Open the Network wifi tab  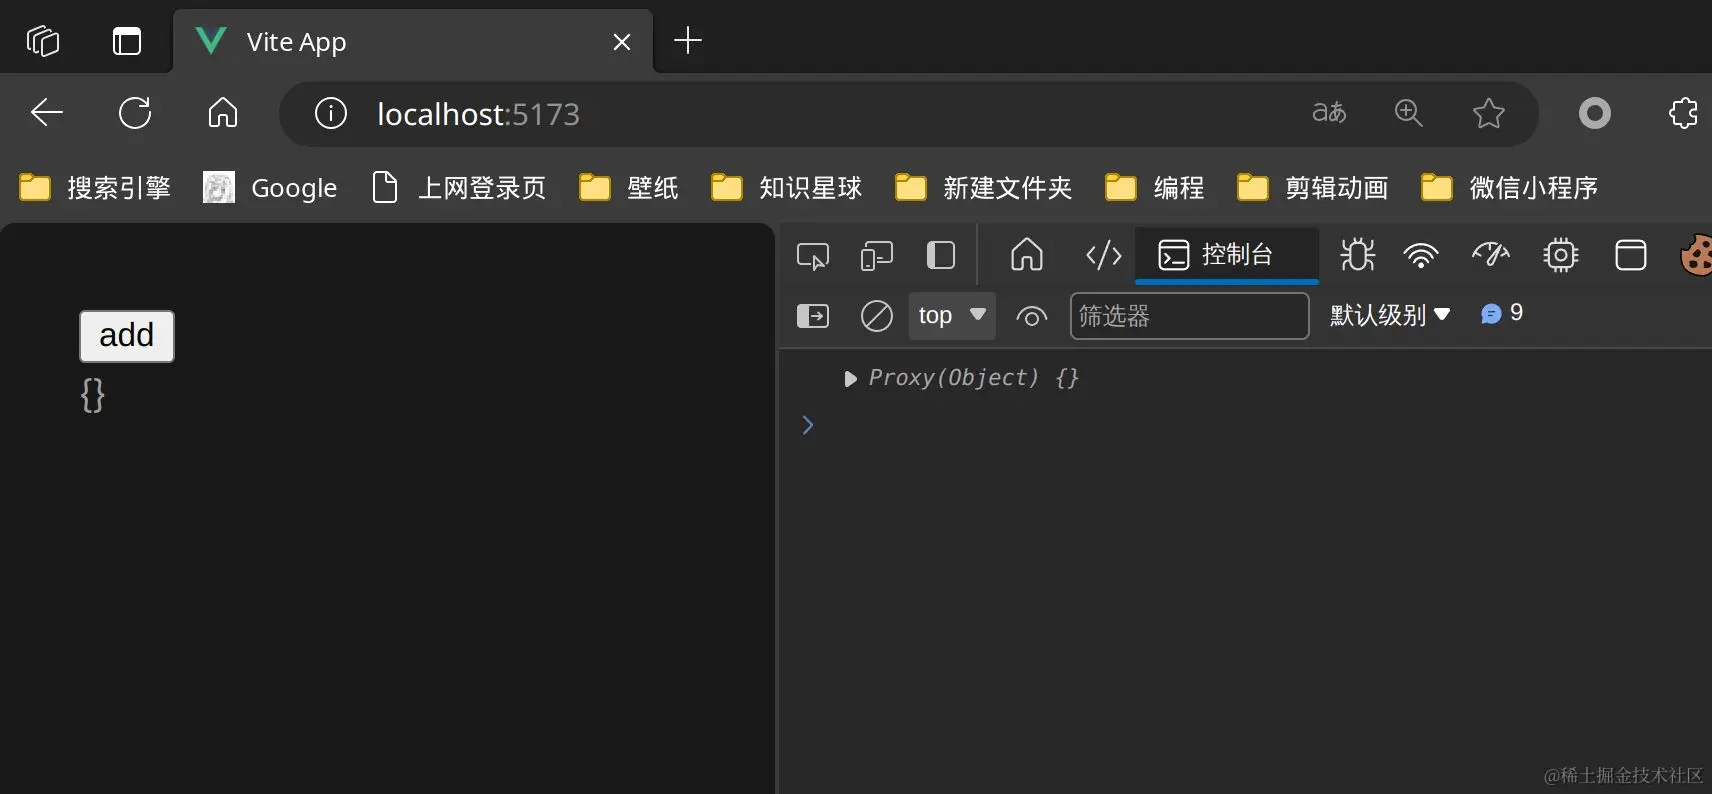[x=1421, y=256]
